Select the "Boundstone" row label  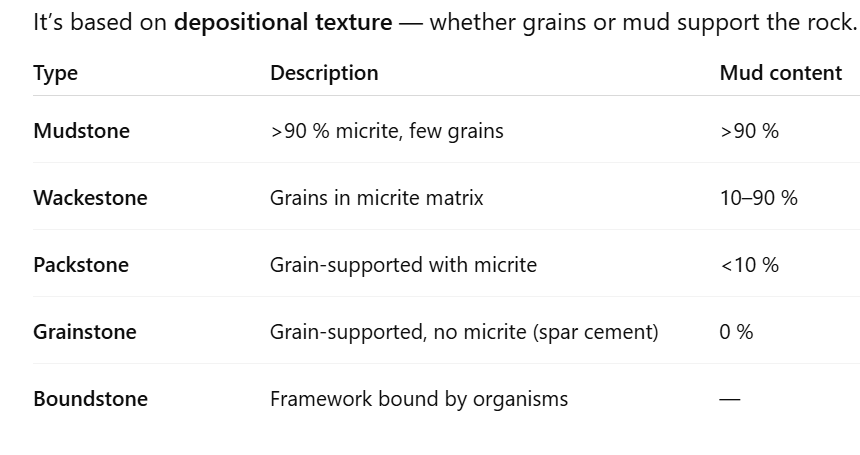pyautogui.click(x=90, y=399)
